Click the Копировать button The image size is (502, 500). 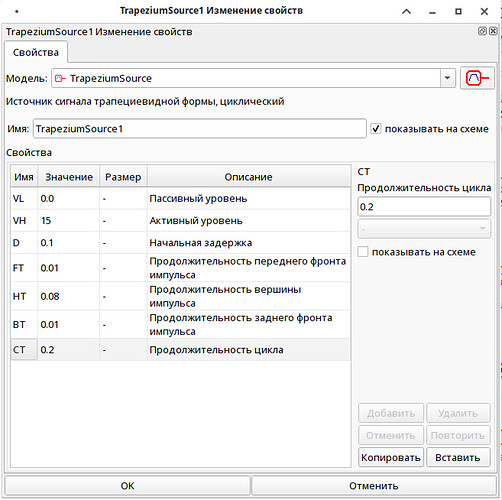click(x=391, y=457)
